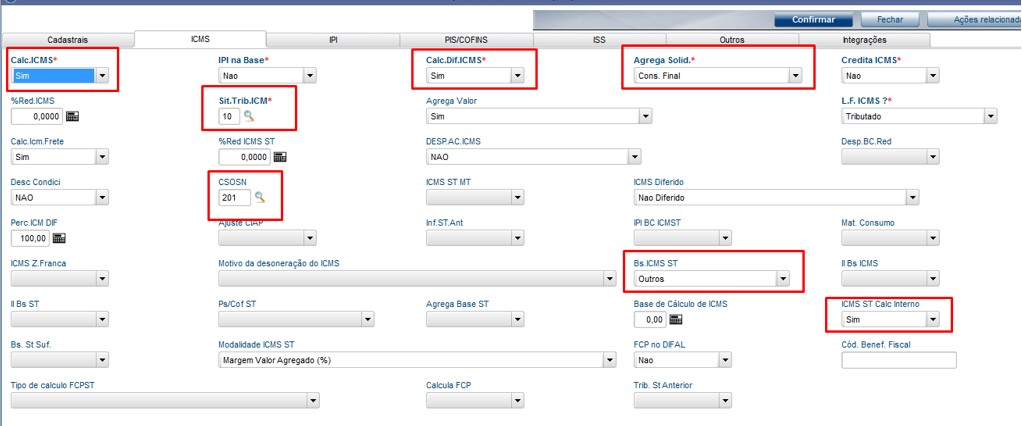
Task: Focus Base de Cálculo de ICMS field
Action: (x=650, y=319)
